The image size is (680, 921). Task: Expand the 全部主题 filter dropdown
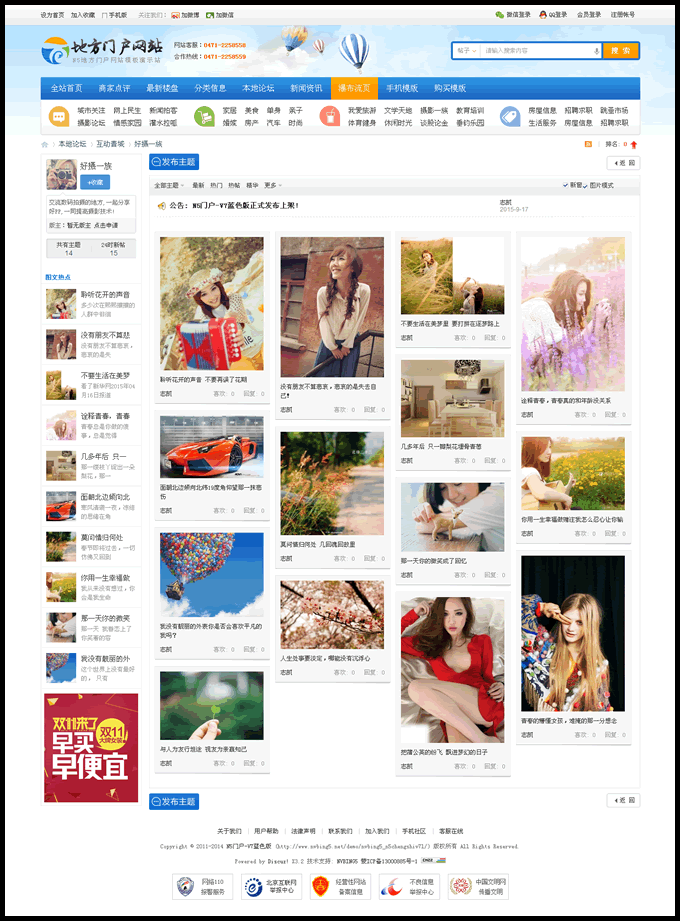(169, 186)
